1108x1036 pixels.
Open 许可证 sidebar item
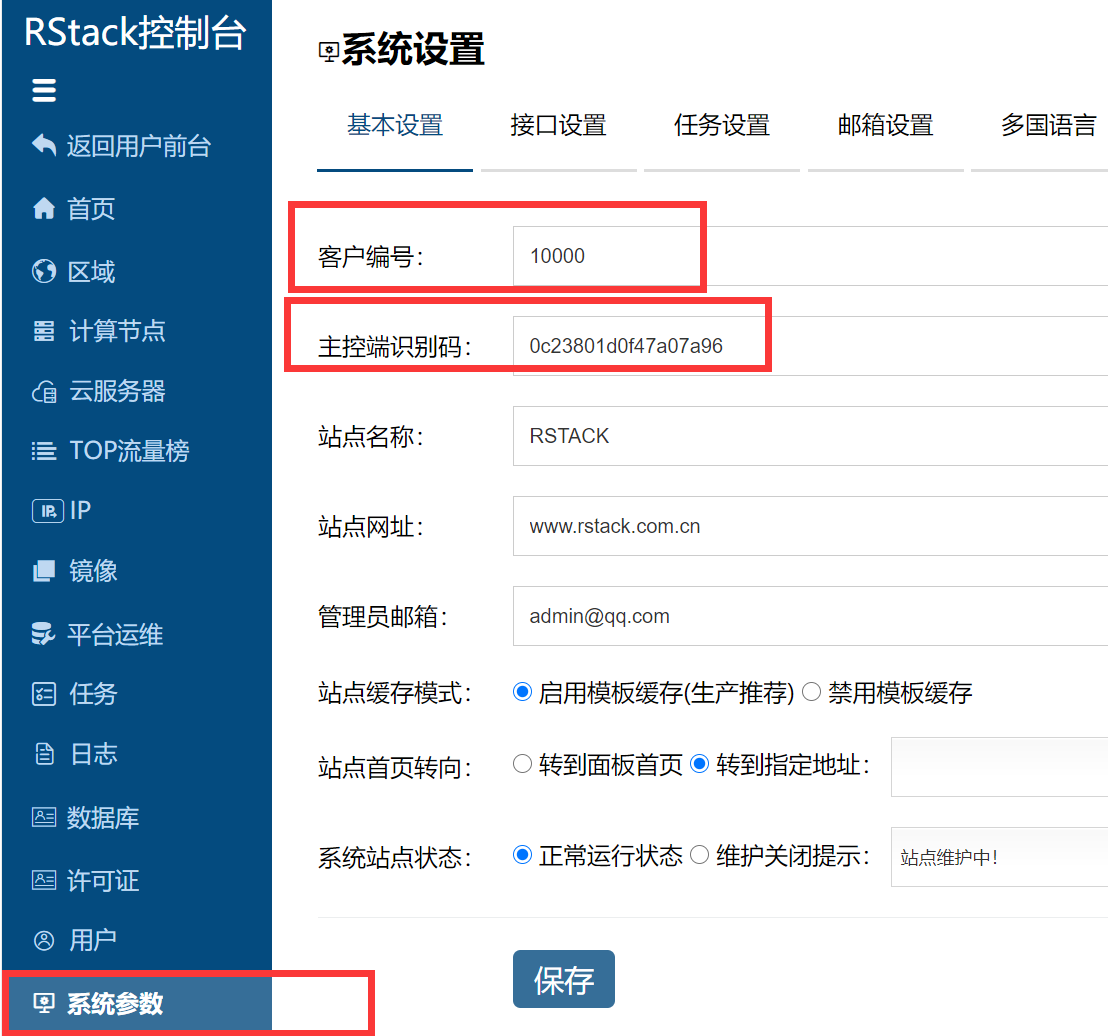click(x=102, y=881)
